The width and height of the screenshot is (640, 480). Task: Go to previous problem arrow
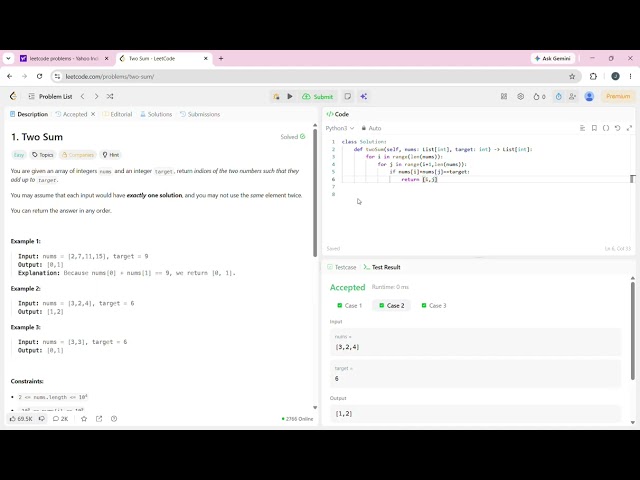[x=82, y=96]
